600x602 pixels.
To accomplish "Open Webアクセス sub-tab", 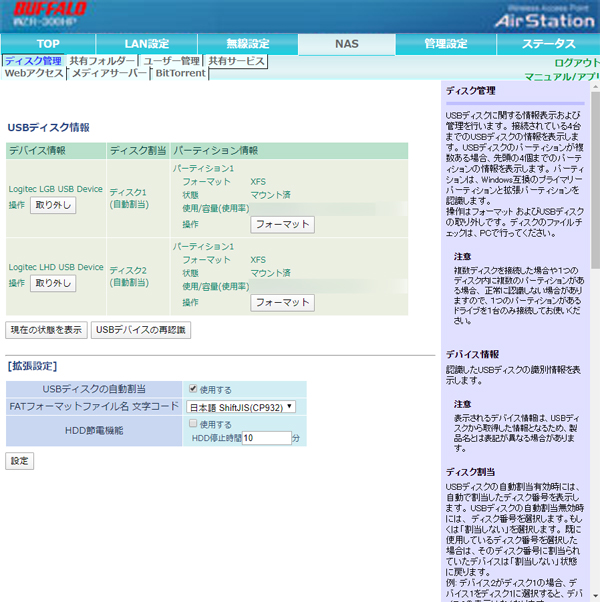I will [x=34, y=73].
